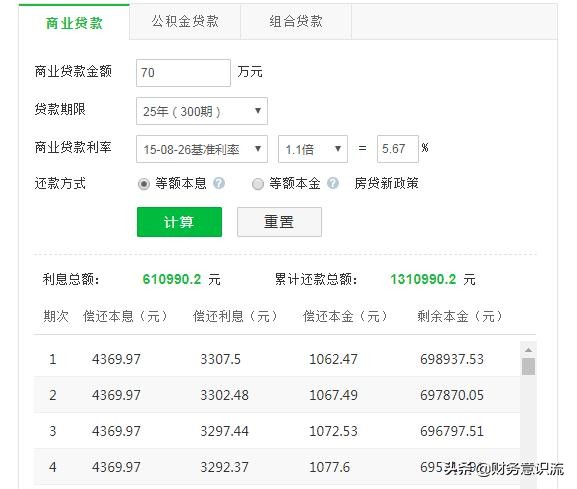The width and height of the screenshot is (577, 489).
Task: Click remaining principal 697870.05
Action: pyautogui.click(x=452, y=395)
